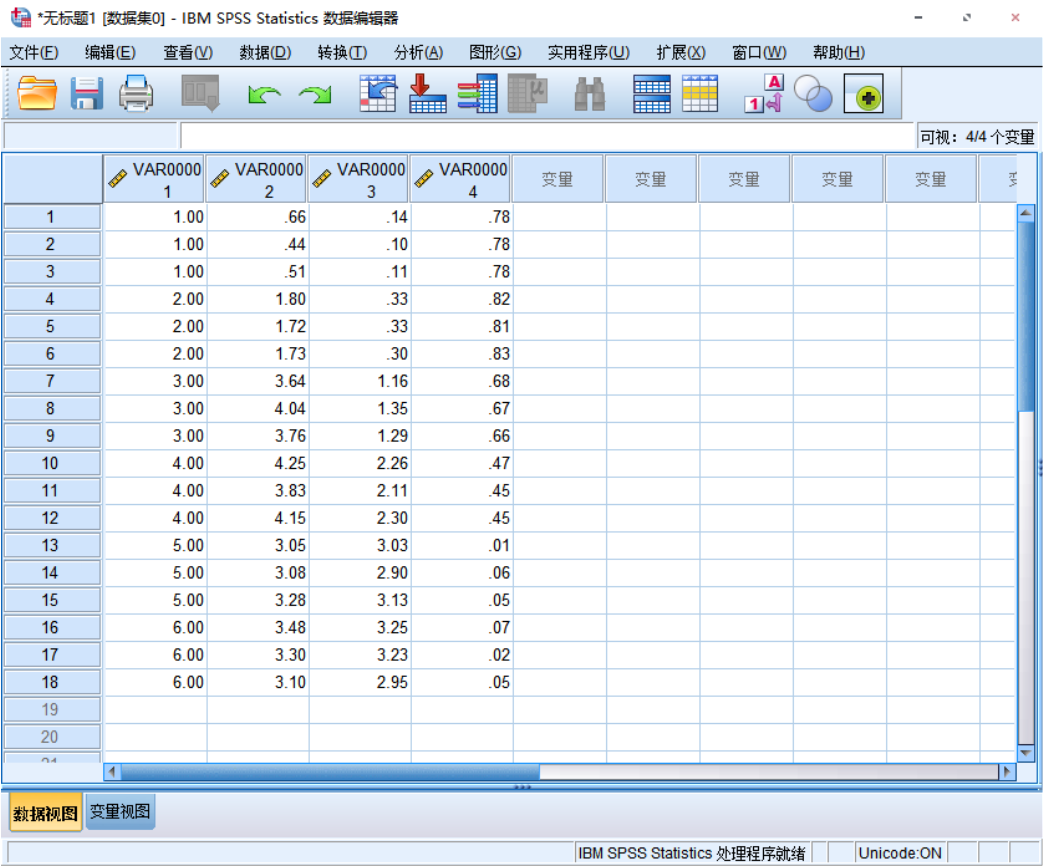1043x866 pixels.
Task: Click cell value 1.80 in row 4
Action: (x=257, y=299)
